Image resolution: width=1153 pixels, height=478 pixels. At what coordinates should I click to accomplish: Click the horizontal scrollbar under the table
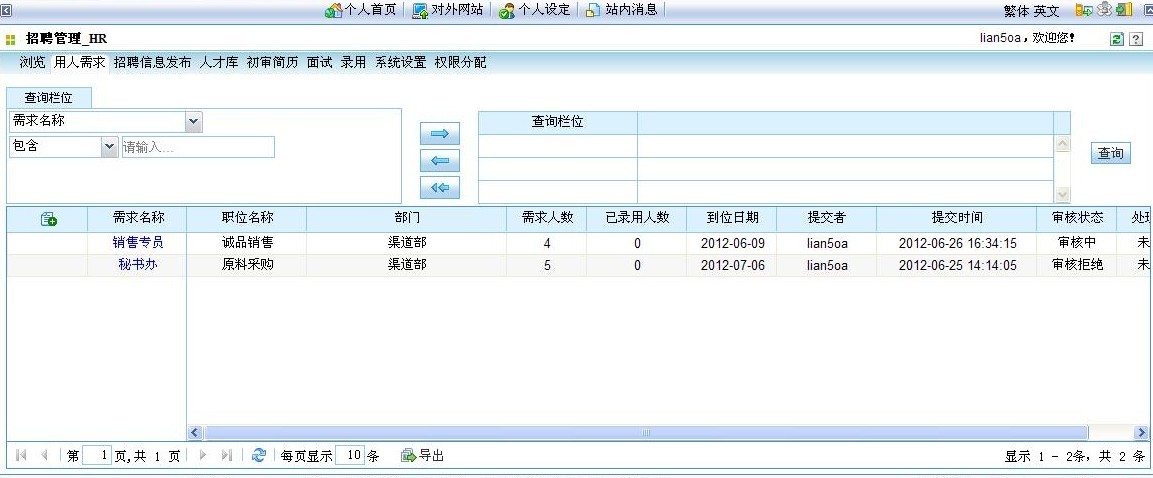point(645,433)
